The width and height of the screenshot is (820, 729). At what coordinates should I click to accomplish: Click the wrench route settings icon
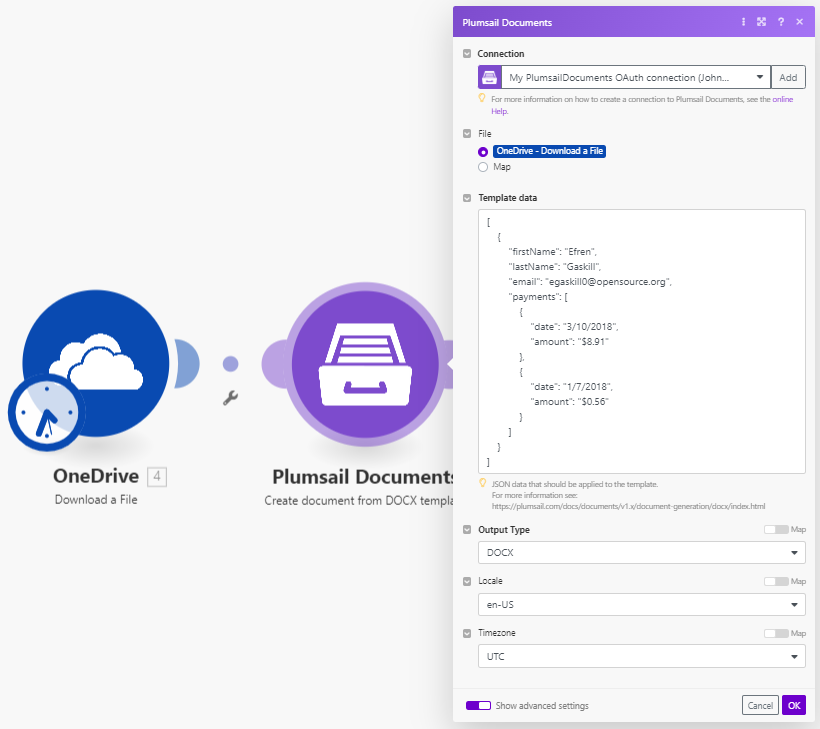tap(230, 398)
